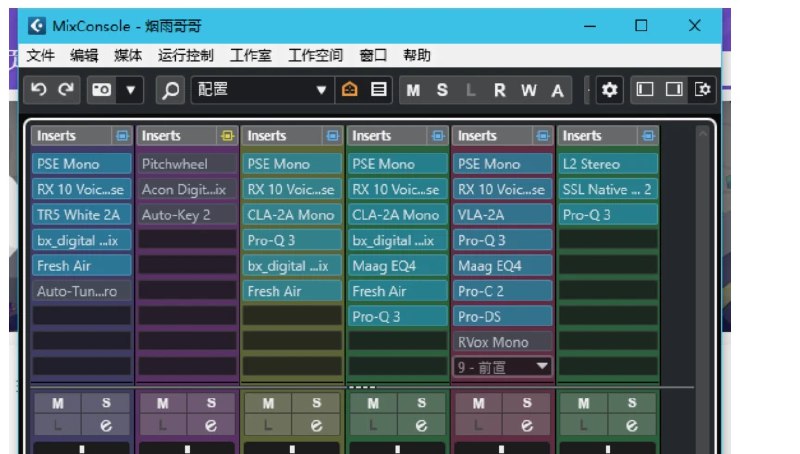The width and height of the screenshot is (800, 454).
Task: Edit settings of the fourth channel
Action: point(421,425)
